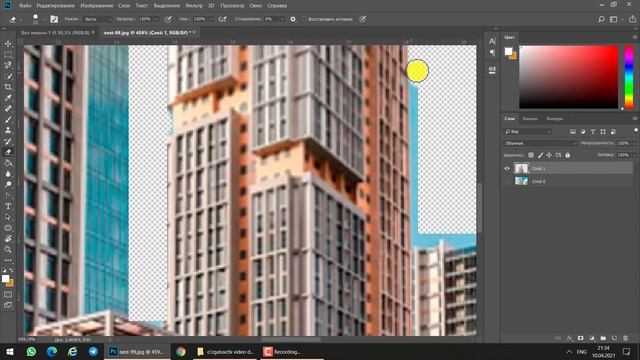Open the Файл menu
The image size is (640, 360).
[x=25, y=6]
